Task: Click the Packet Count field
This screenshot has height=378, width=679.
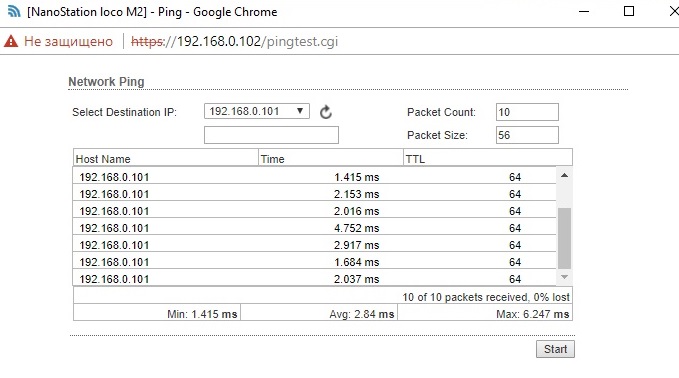Action: (527, 112)
